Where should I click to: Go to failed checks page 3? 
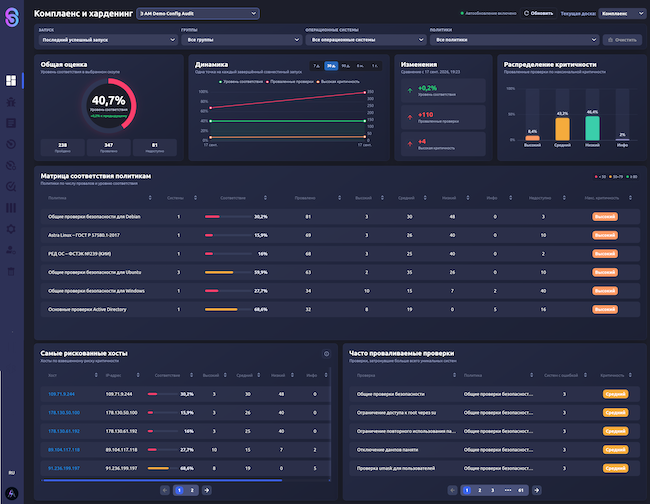[x=492, y=490]
